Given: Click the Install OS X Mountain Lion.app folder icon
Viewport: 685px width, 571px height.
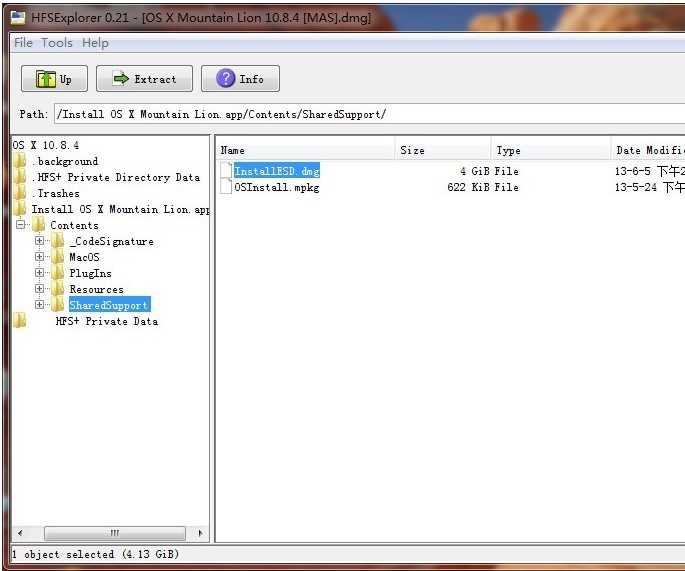Looking at the screenshot, I should (x=20, y=209).
